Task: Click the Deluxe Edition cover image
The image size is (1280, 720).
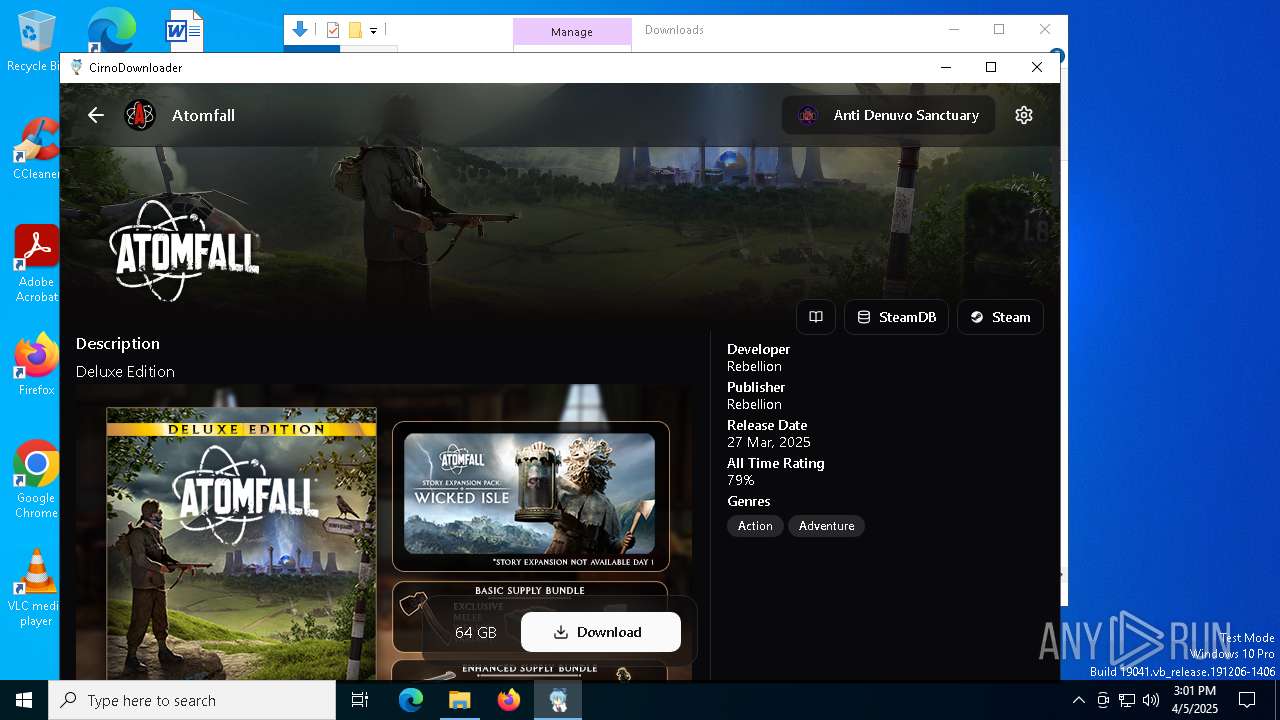Action: [x=242, y=543]
